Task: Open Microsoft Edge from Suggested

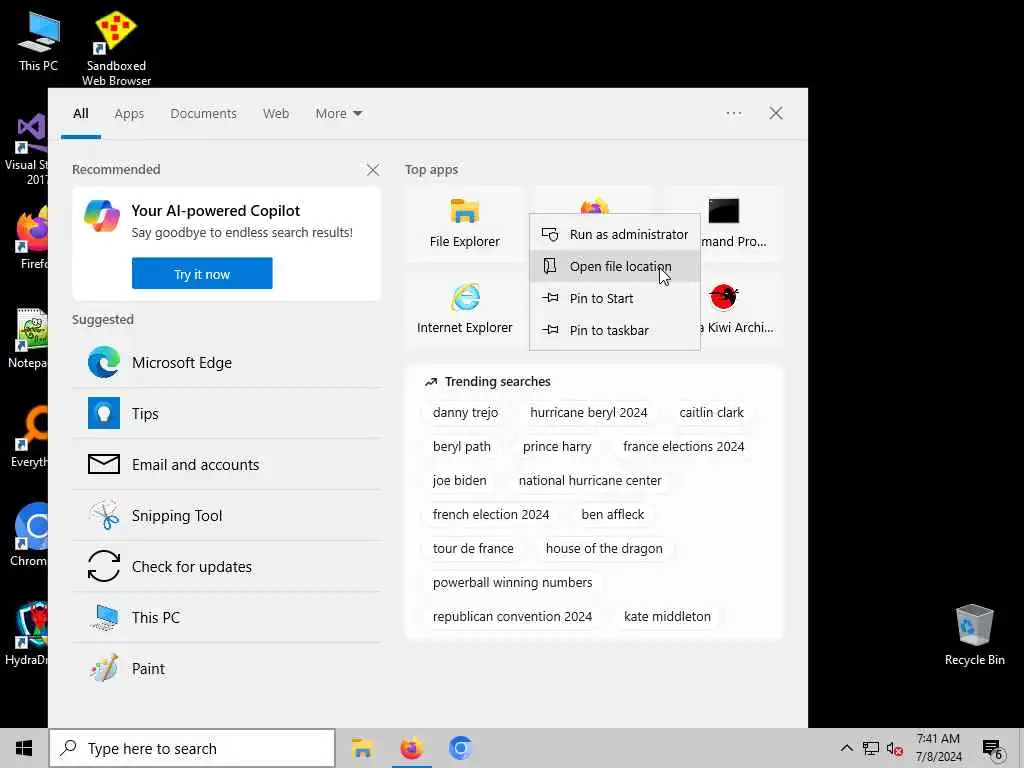Action: tap(227, 362)
